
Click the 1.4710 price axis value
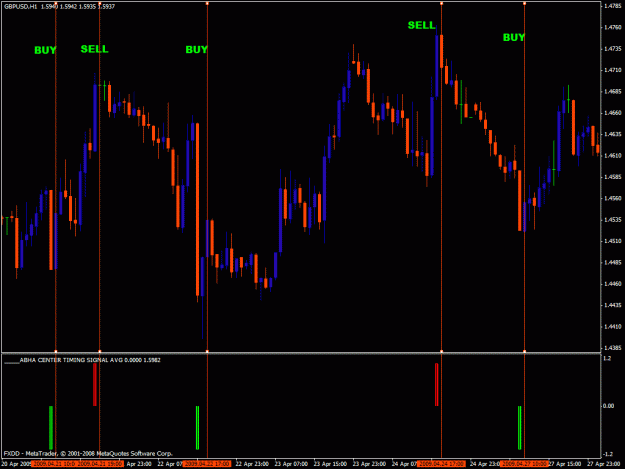pos(613,70)
